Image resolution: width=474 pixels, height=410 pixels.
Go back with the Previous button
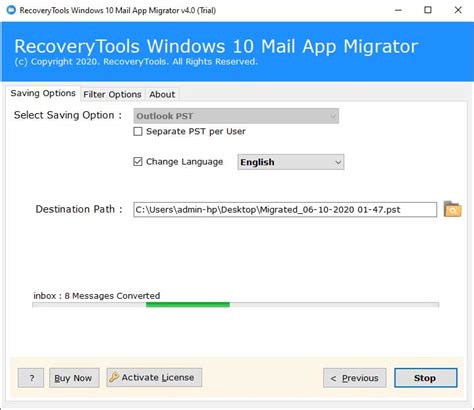pos(355,378)
